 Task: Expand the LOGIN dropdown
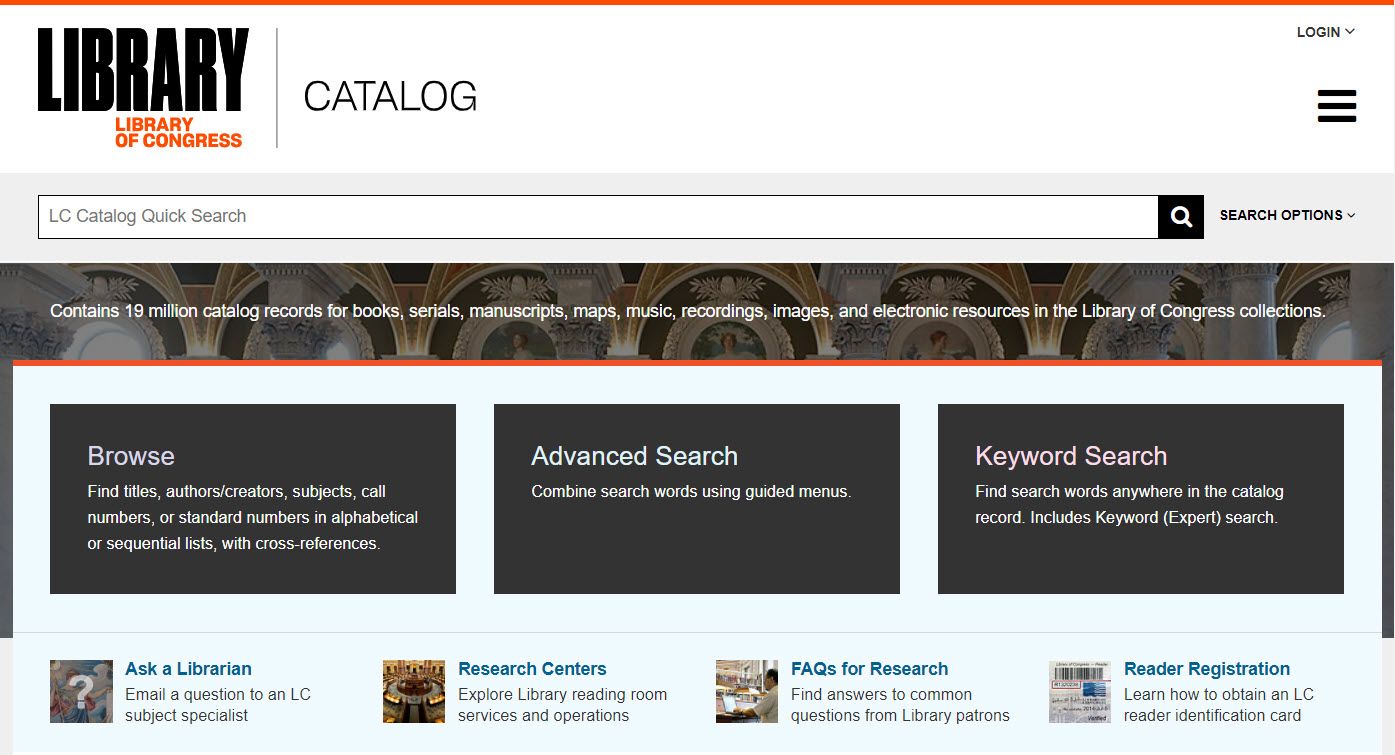click(x=1326, y=32)
